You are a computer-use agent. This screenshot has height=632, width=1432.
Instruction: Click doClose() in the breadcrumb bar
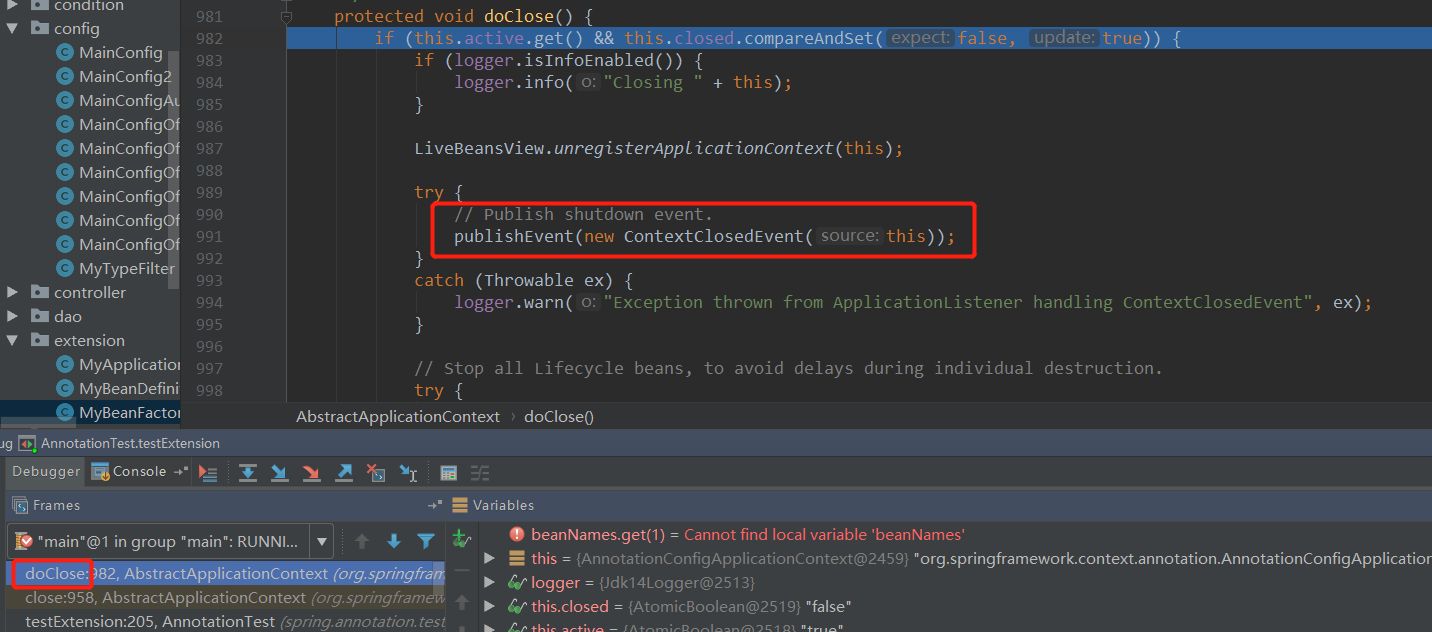pos(559,416)
